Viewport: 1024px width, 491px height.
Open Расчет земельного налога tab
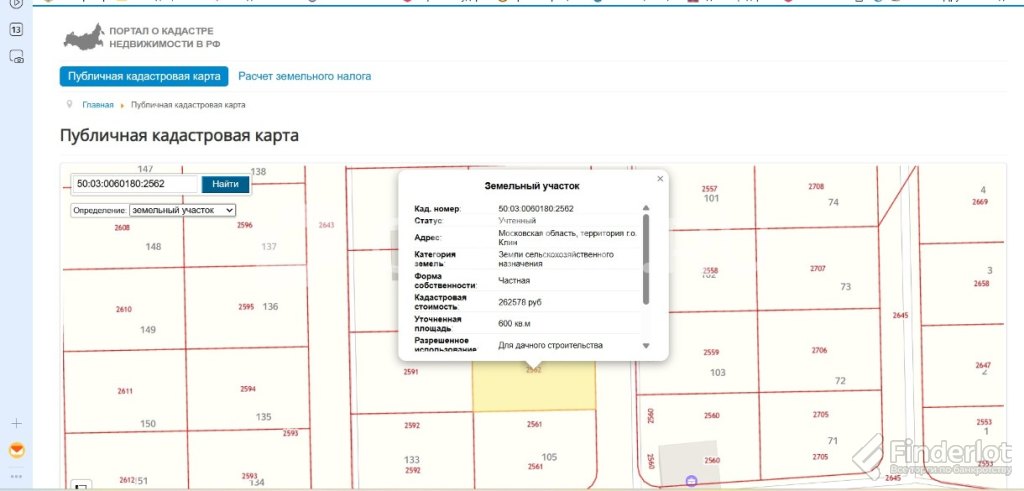coord(305,76)
